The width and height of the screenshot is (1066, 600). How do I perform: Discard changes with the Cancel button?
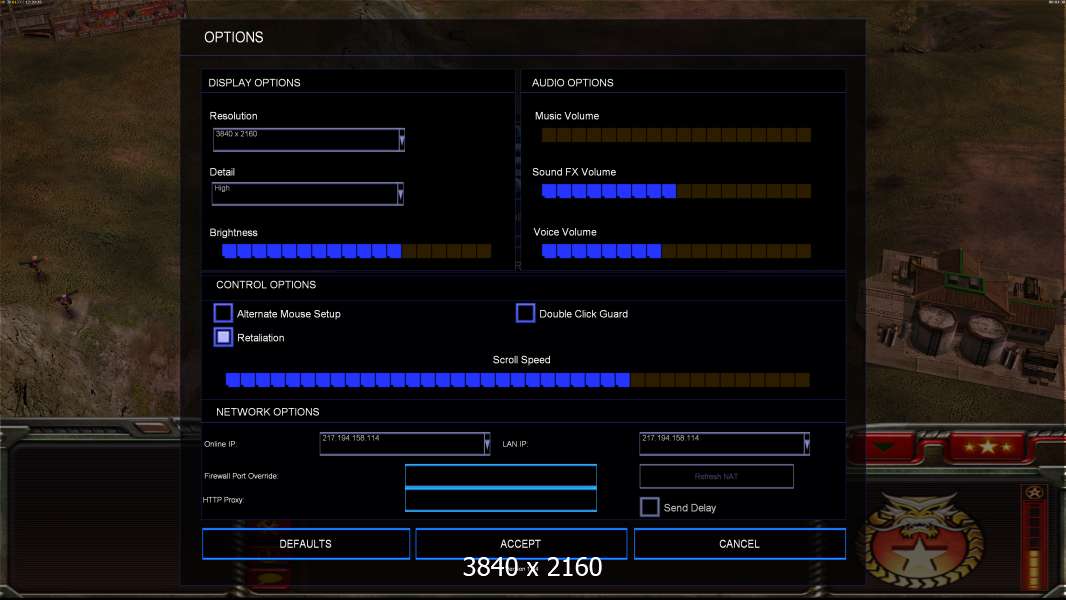coord(740,544)
